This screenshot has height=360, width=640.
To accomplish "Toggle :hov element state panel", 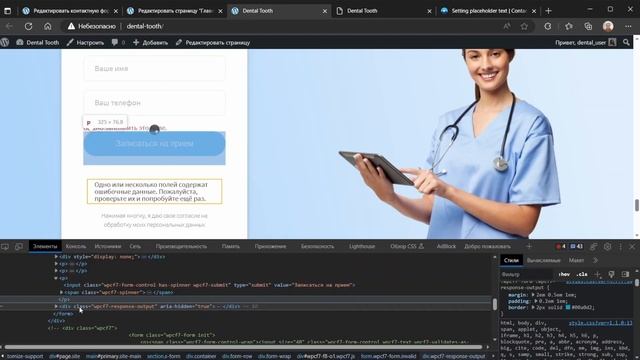I will [564, 274].
